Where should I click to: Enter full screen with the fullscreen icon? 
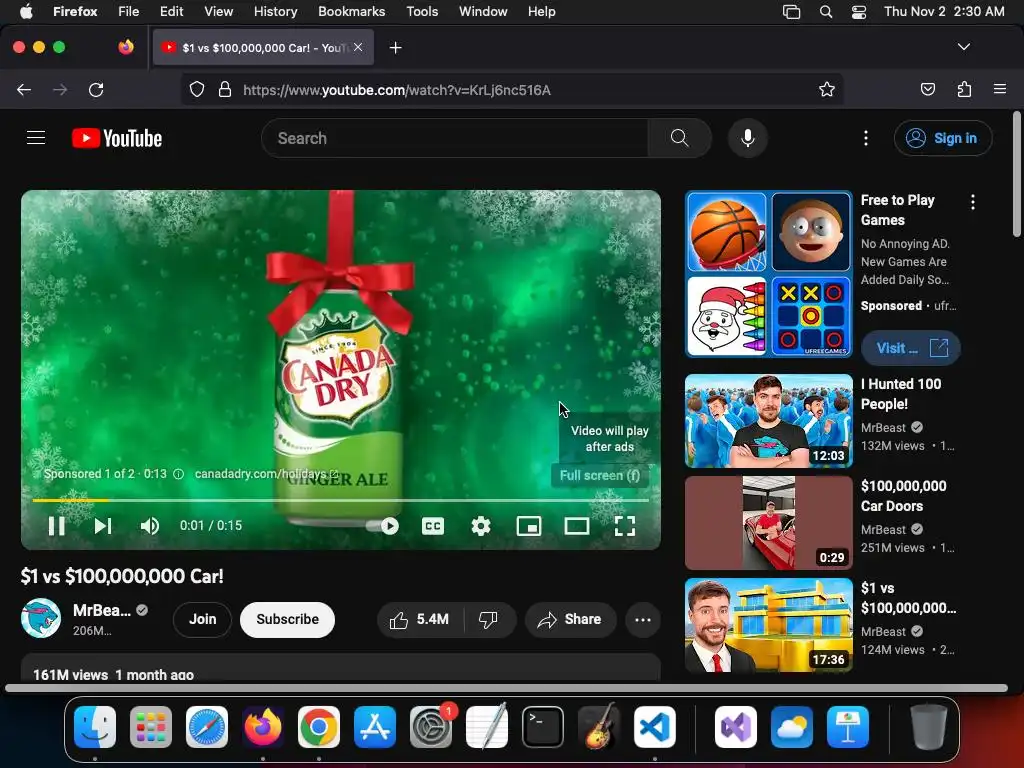[625, 526]
